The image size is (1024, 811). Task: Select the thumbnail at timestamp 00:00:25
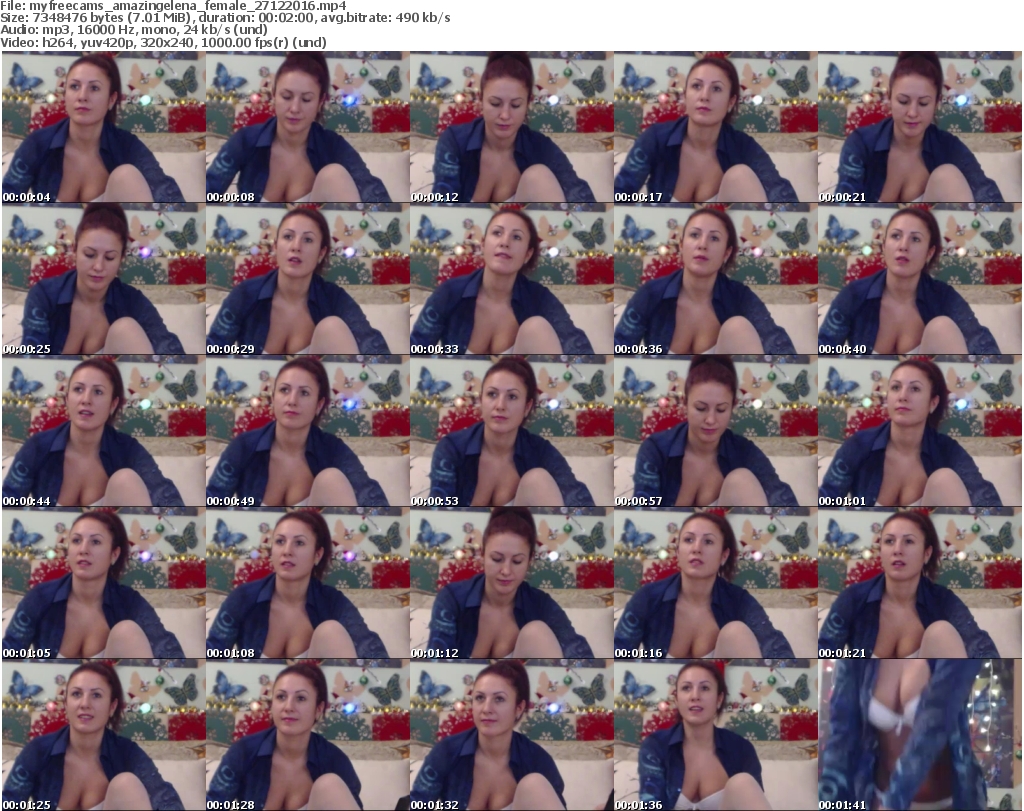tap(103, 280)
